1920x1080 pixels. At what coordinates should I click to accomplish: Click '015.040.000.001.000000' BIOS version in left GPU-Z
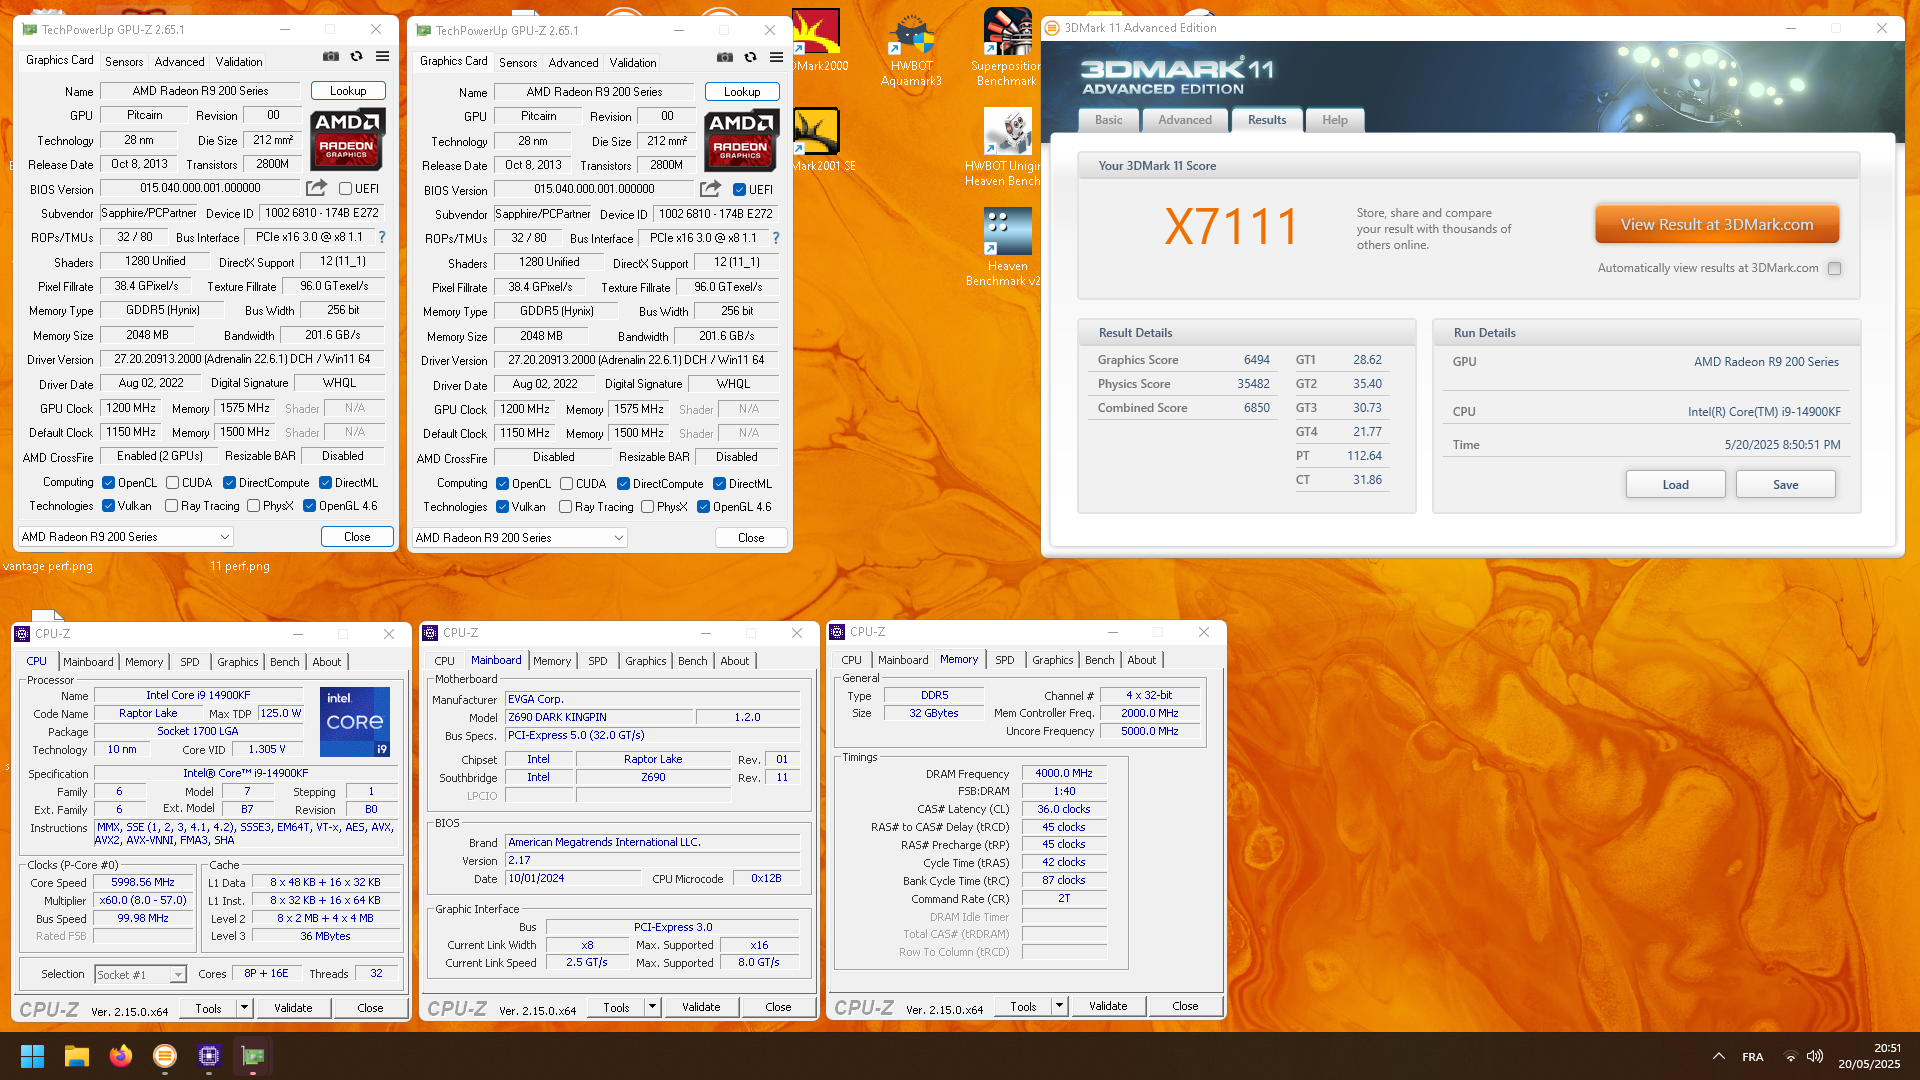pyautogui.click(x=200, y=188)
